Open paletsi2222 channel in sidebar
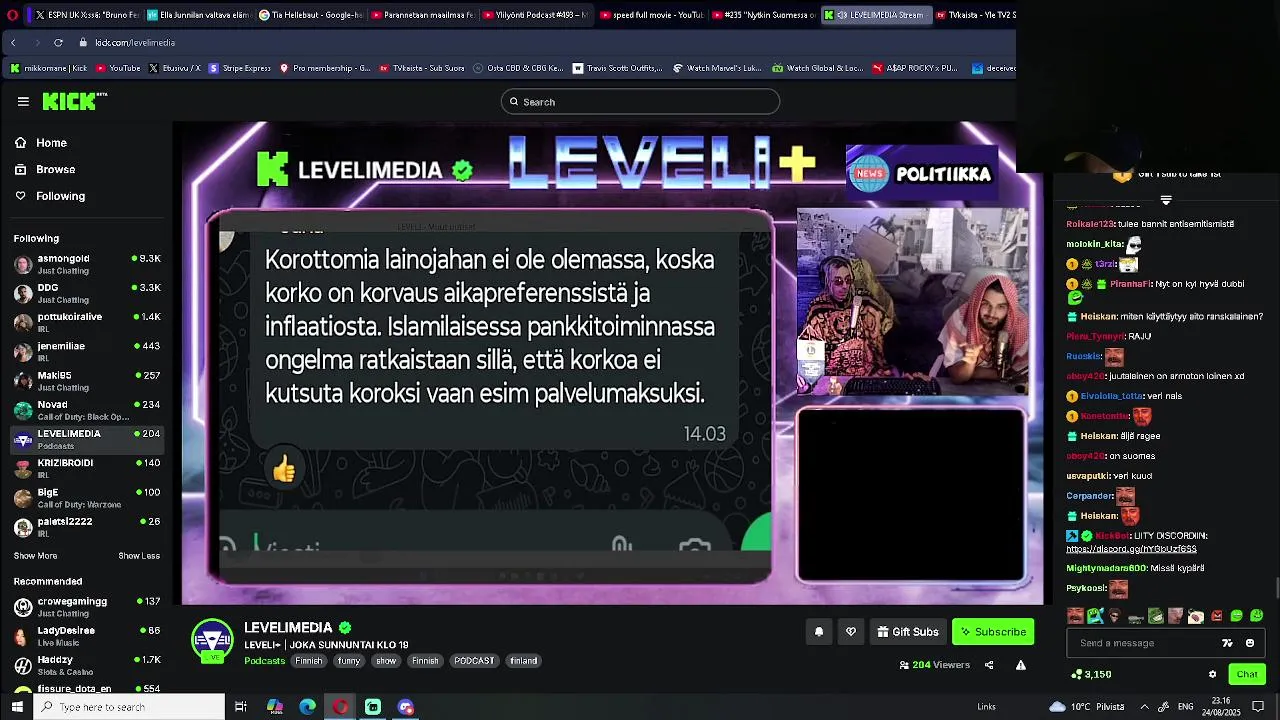This screenshot has height=720, width=1280. 87,526
